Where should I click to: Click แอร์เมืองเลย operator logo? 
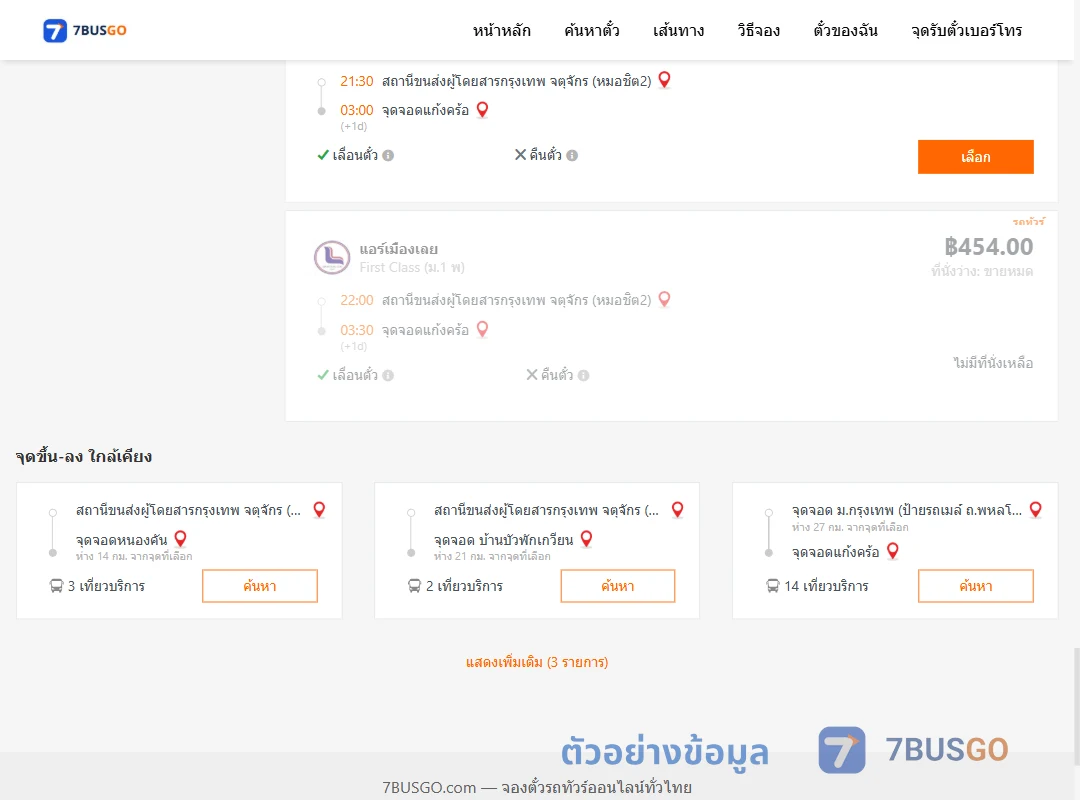click(332, 258)
